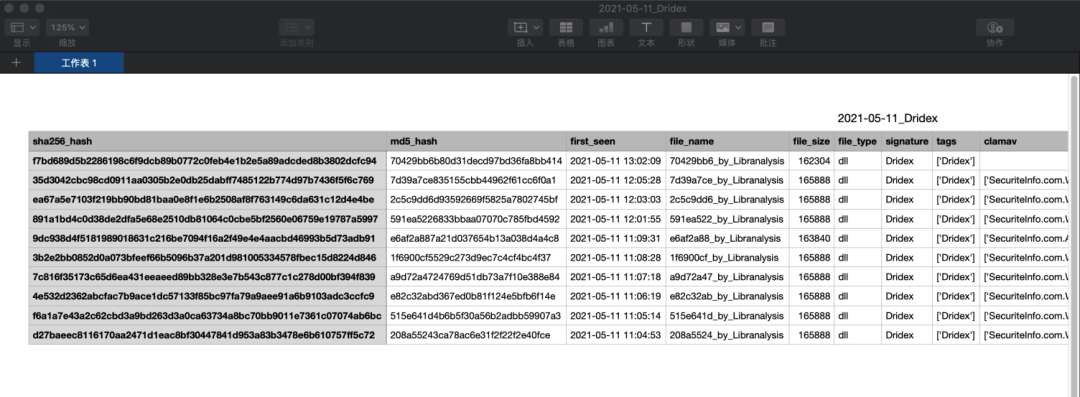The width and height of the screenshot is (1080, 397).
Task: Open the Add Category (添加类别) list
Action: (x=298, y=28)
